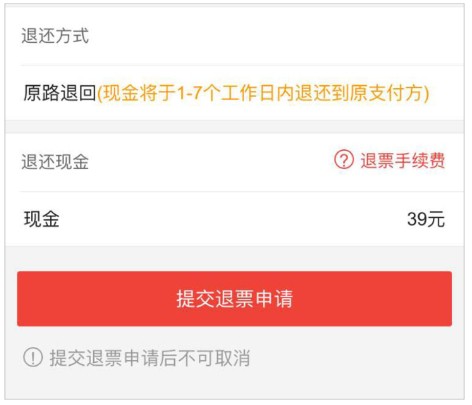Tap the 39元 refund amount
This screenshot has width=472, height=405.
426,219
